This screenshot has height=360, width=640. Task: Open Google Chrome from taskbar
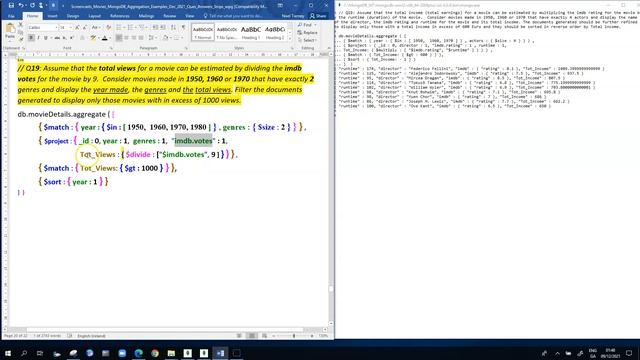pos(155,353)
